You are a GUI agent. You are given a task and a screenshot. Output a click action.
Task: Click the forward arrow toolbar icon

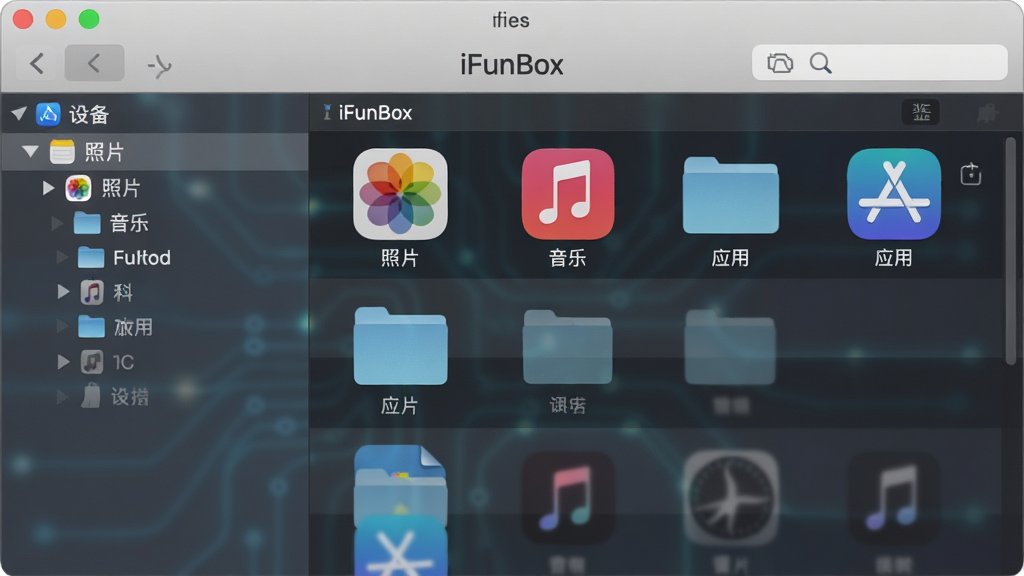tap(159, 65)
